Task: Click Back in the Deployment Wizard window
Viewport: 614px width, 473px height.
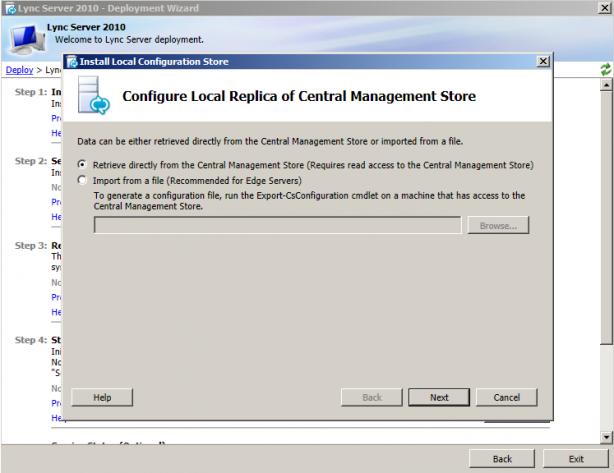Action: pyautogui.click(x=502, y=459)
